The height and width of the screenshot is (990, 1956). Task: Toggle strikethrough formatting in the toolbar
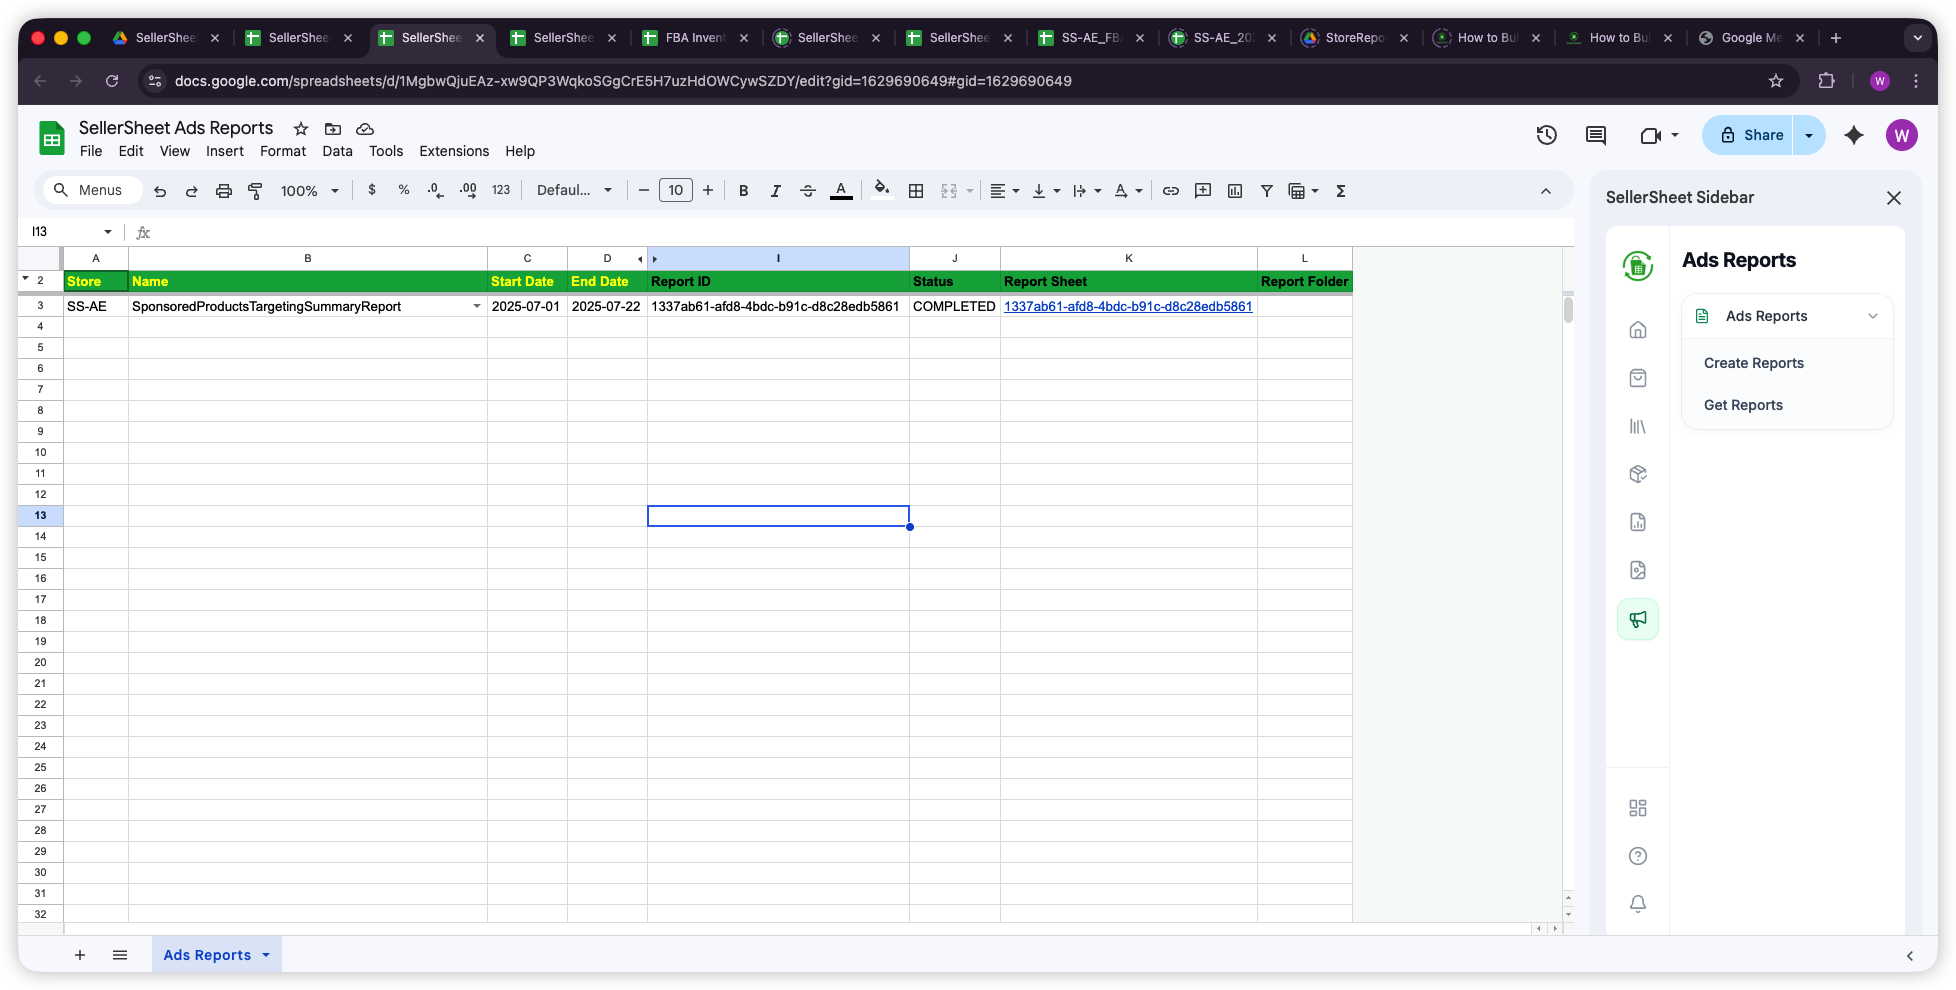808,190
